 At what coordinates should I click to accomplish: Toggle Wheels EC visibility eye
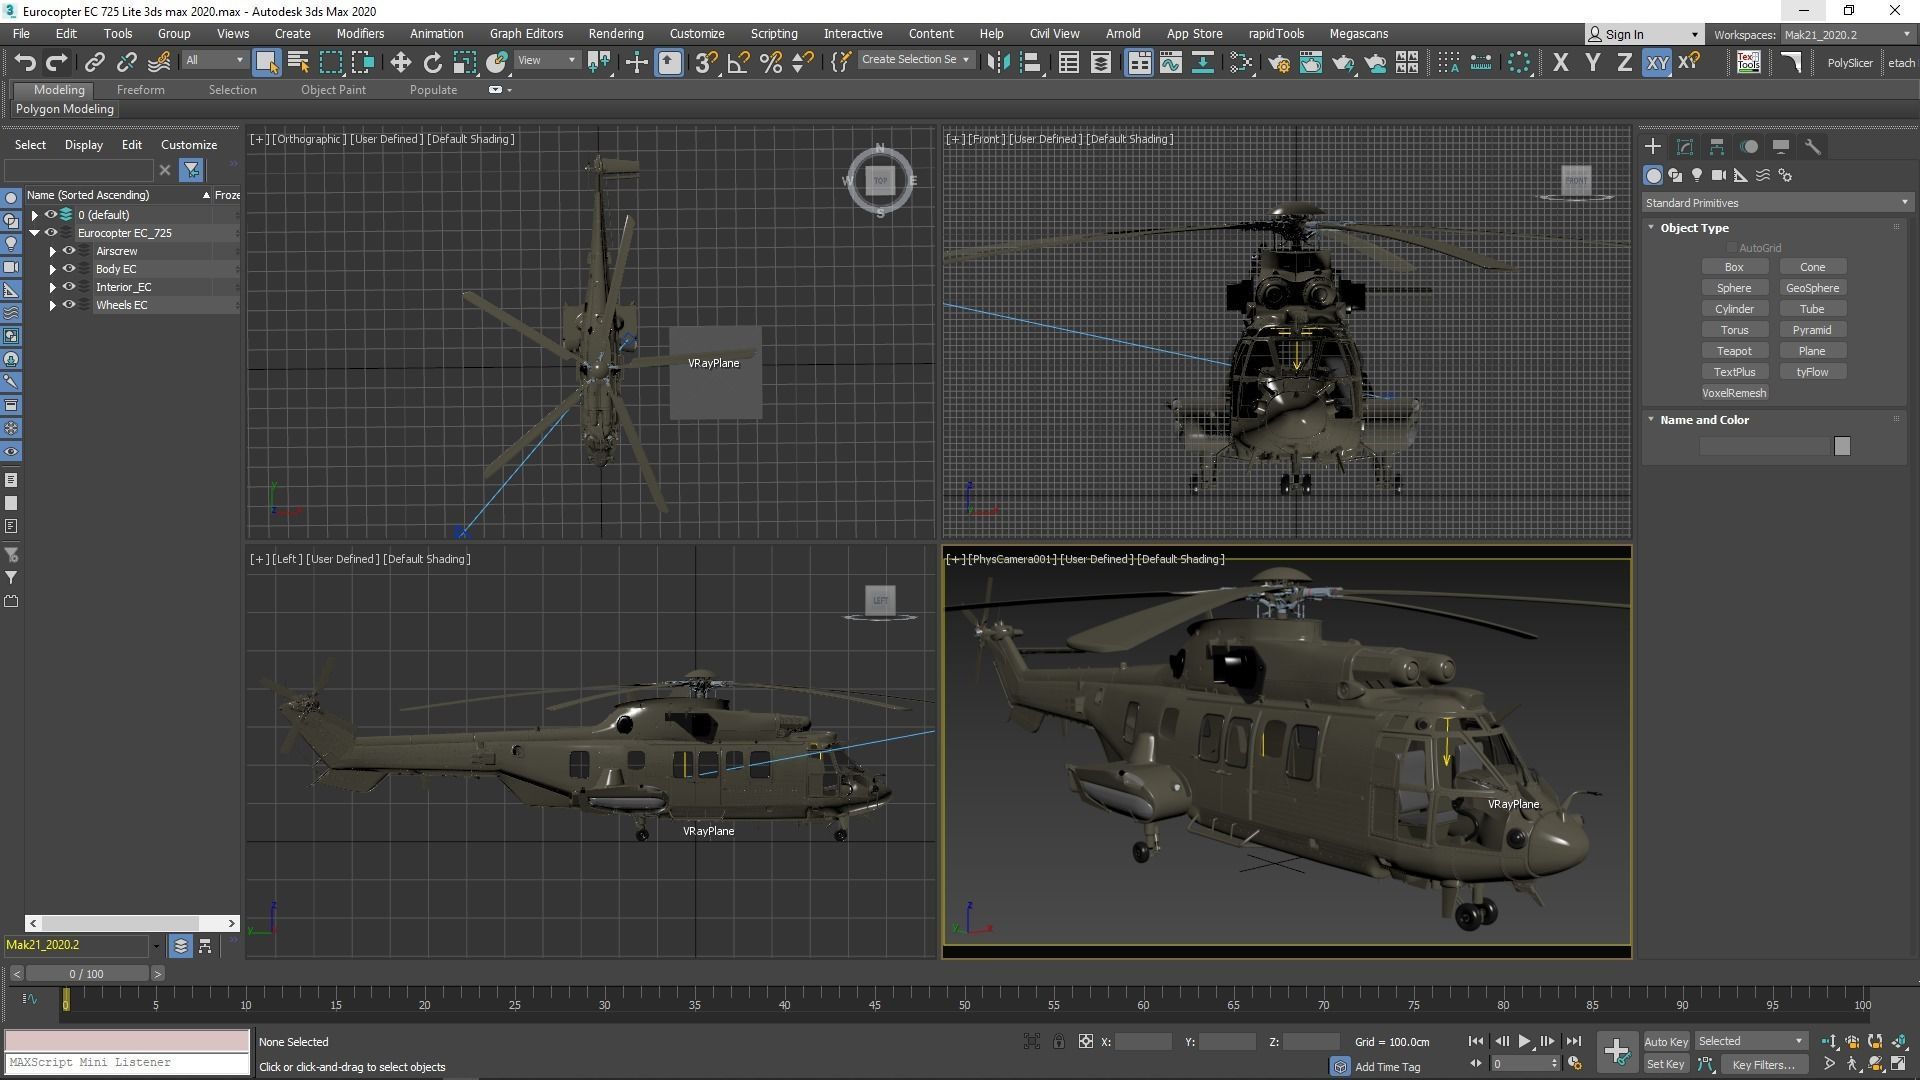click(69, 305)
